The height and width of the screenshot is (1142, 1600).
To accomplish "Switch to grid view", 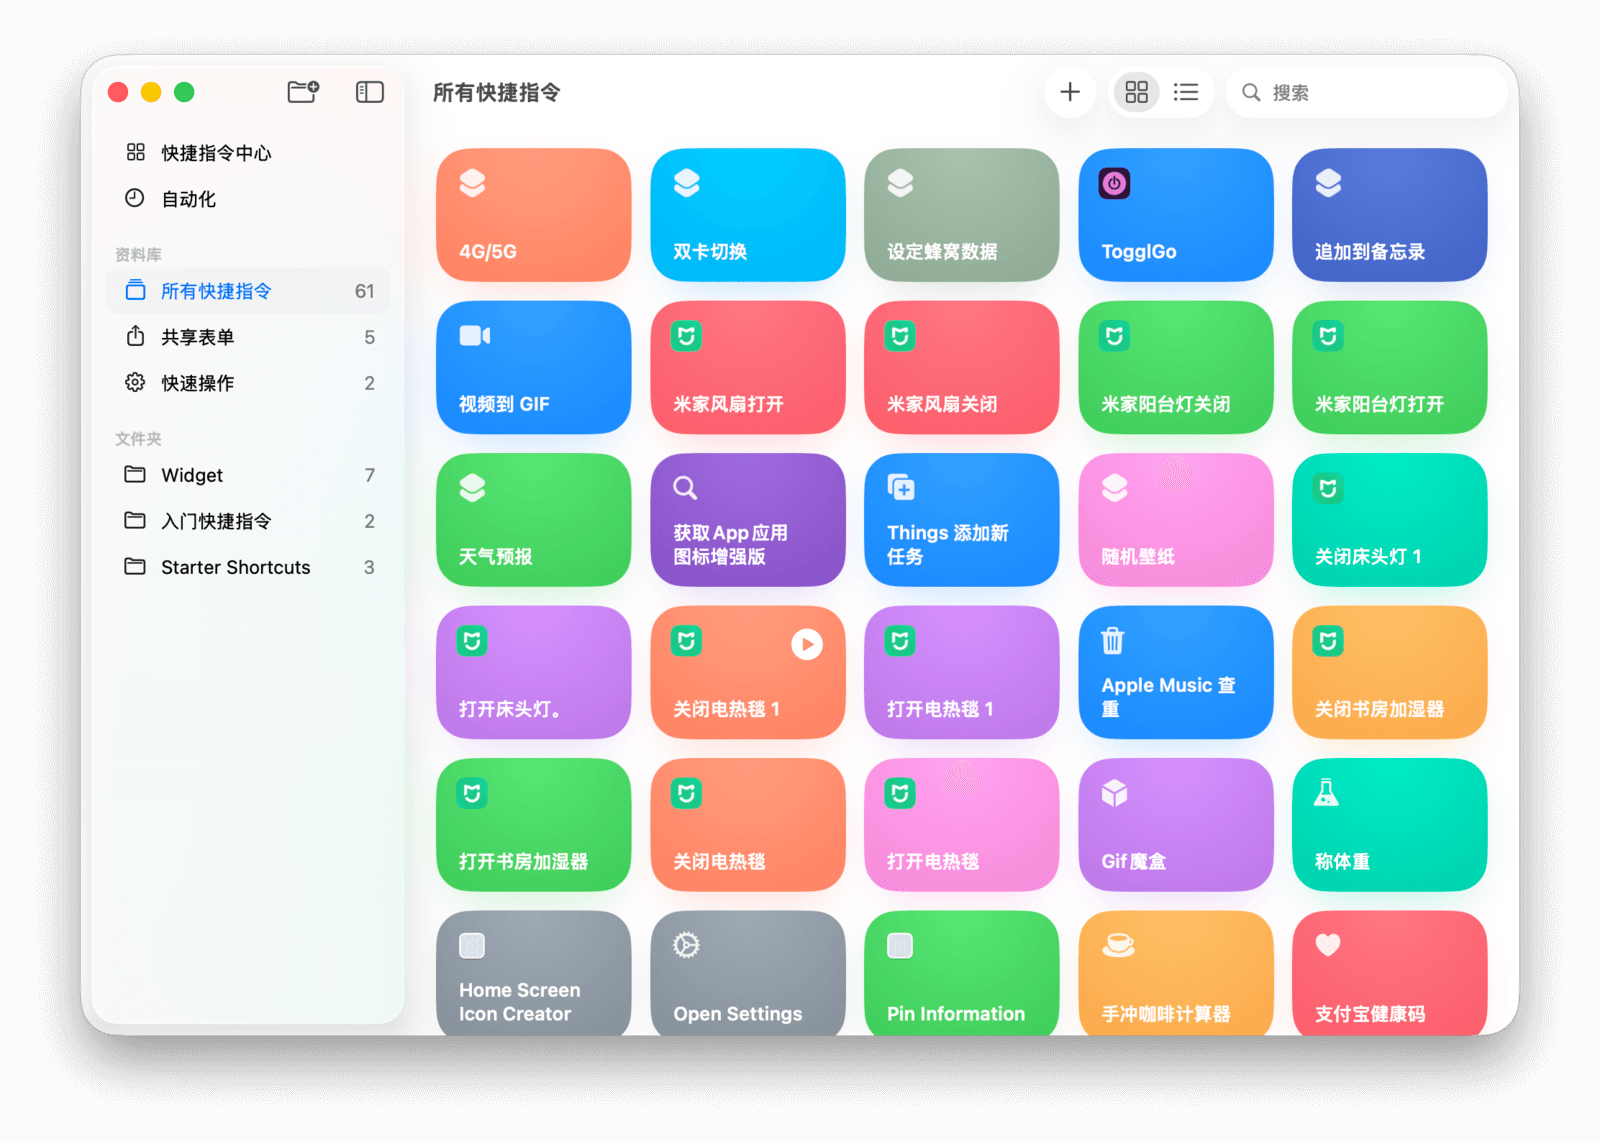I will coord(1136,92).
